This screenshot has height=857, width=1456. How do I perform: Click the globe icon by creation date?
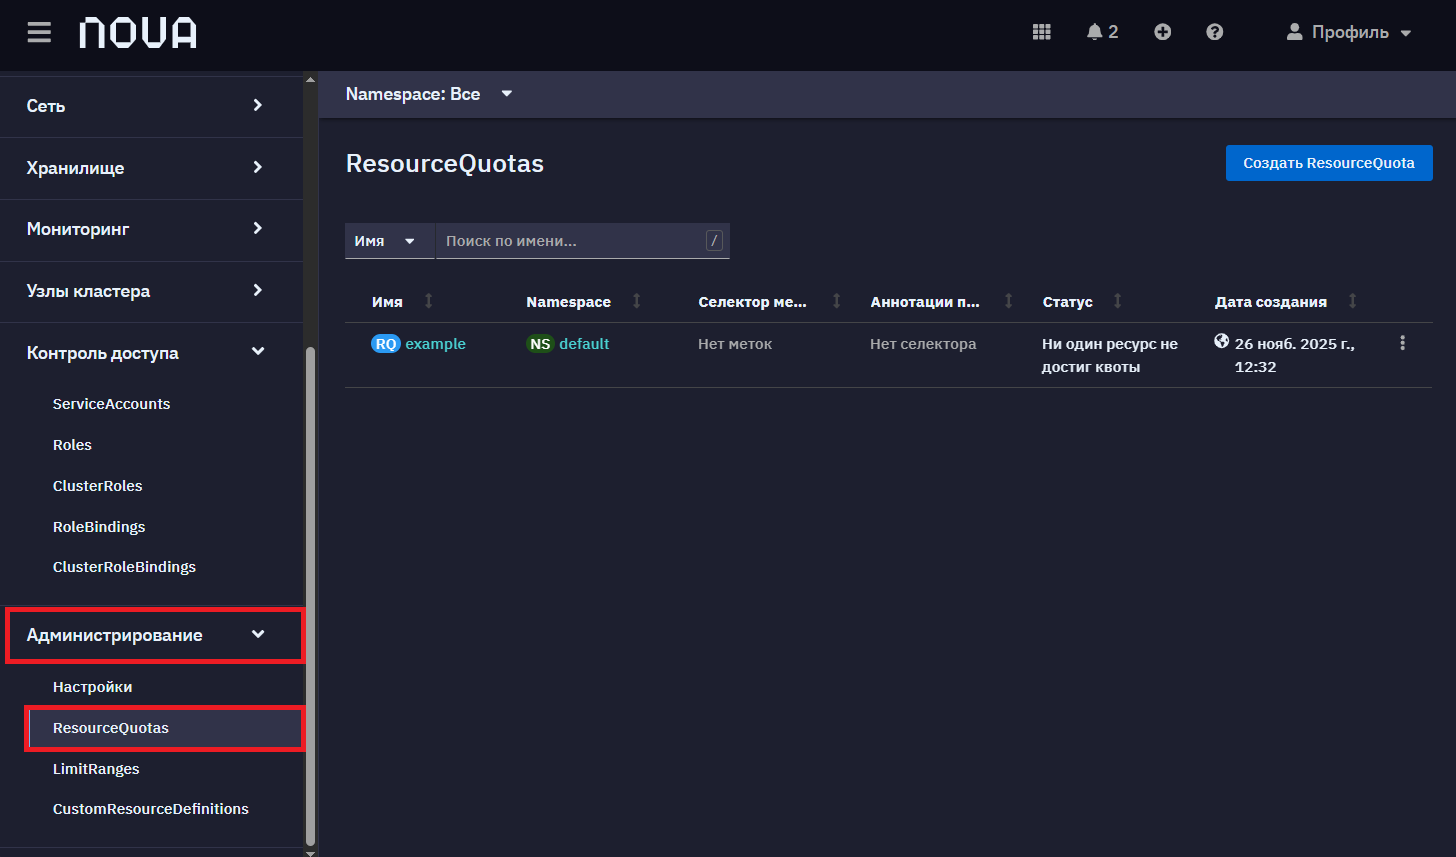click(1221, 341)
